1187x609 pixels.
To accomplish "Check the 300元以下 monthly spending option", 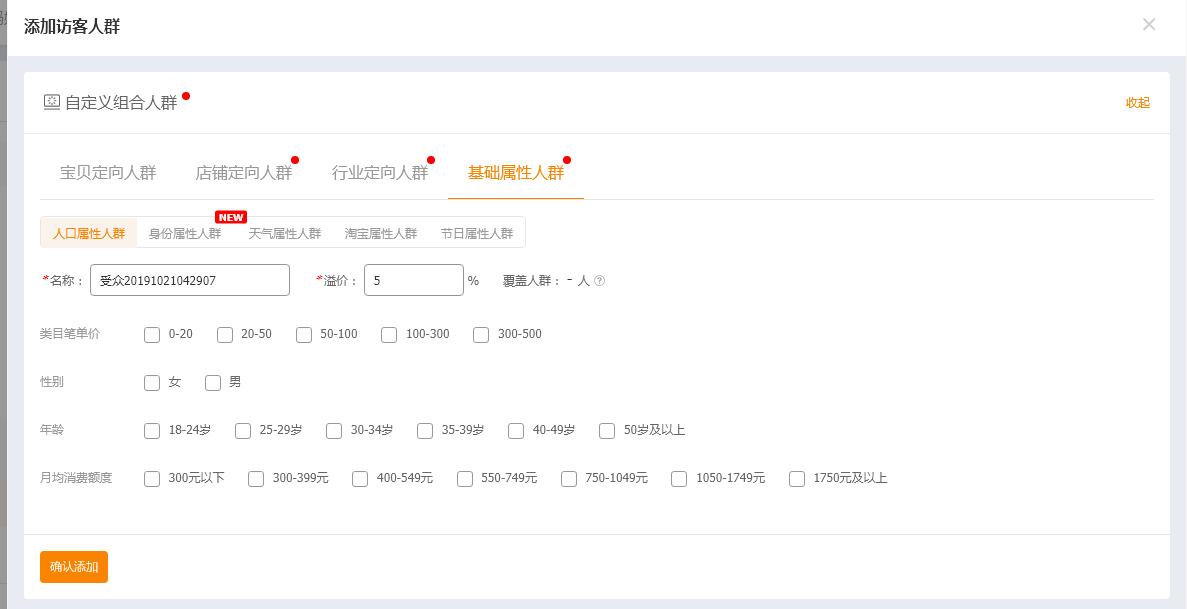I will pos(152,479).
